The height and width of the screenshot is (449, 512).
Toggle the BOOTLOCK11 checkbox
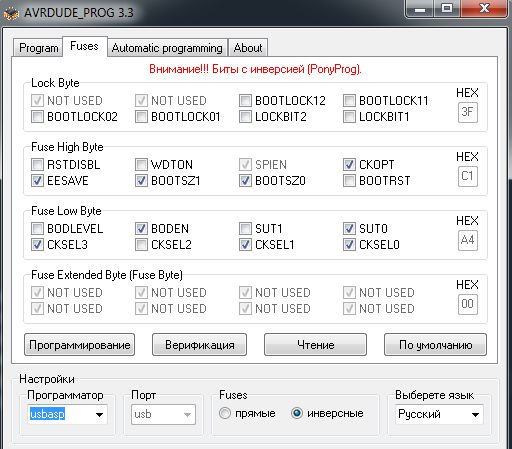(349, 100)
